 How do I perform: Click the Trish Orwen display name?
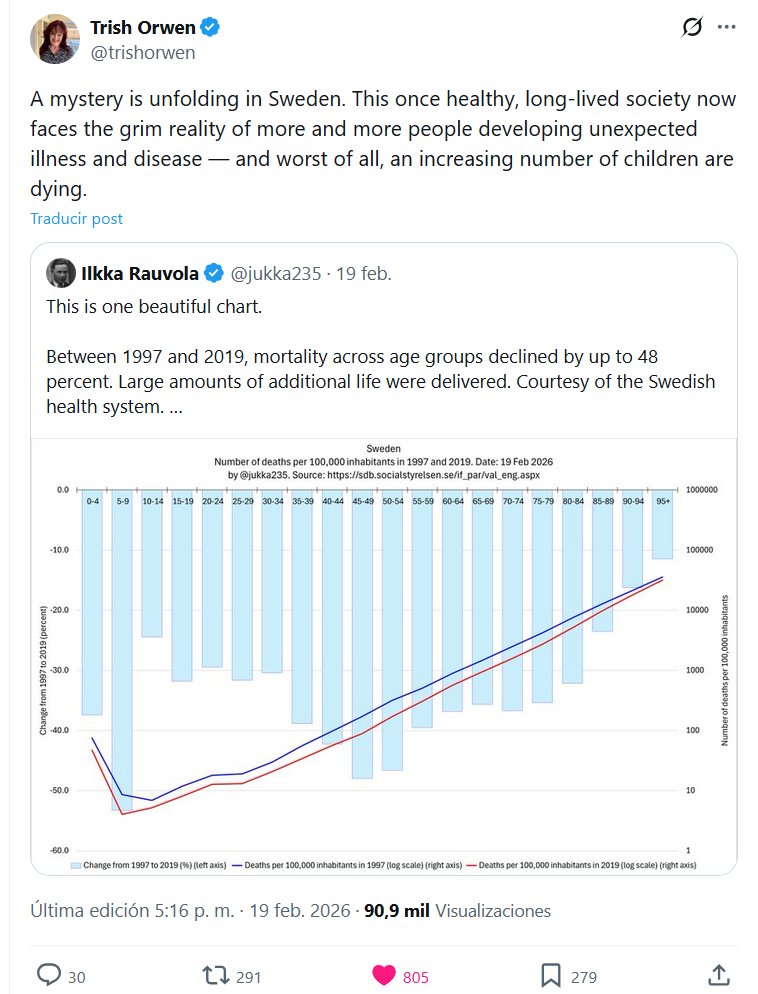(x=142, y=27)
